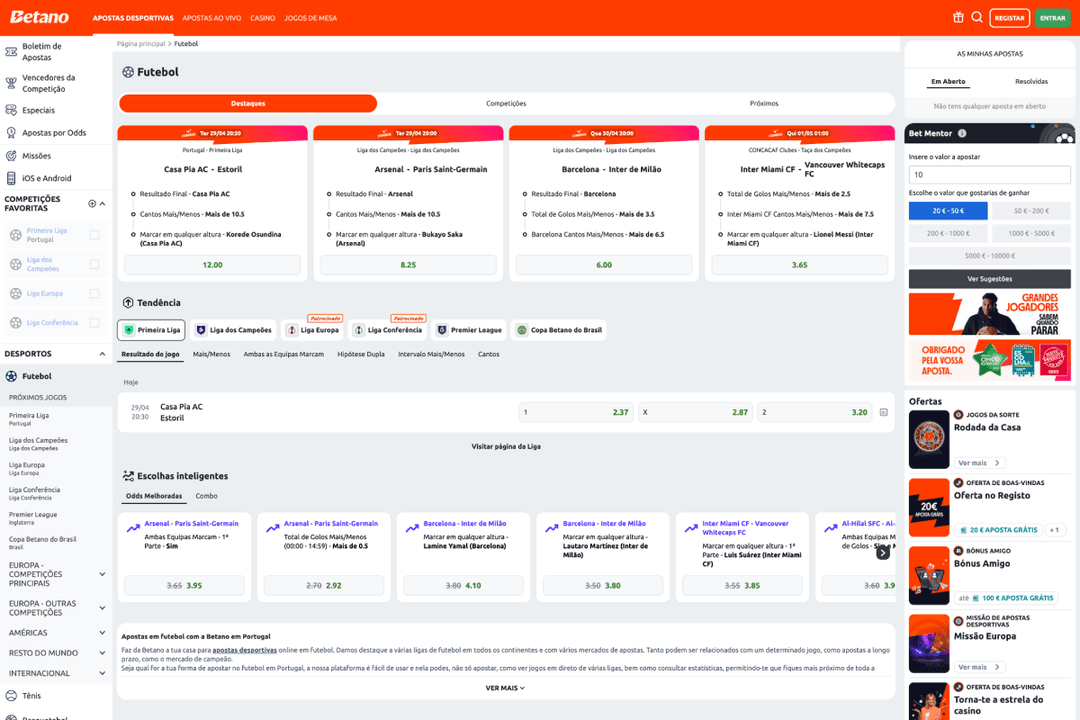Click the Registar button
The width and height of the screenshot is (1080, 720).
tap(1009, 18)
